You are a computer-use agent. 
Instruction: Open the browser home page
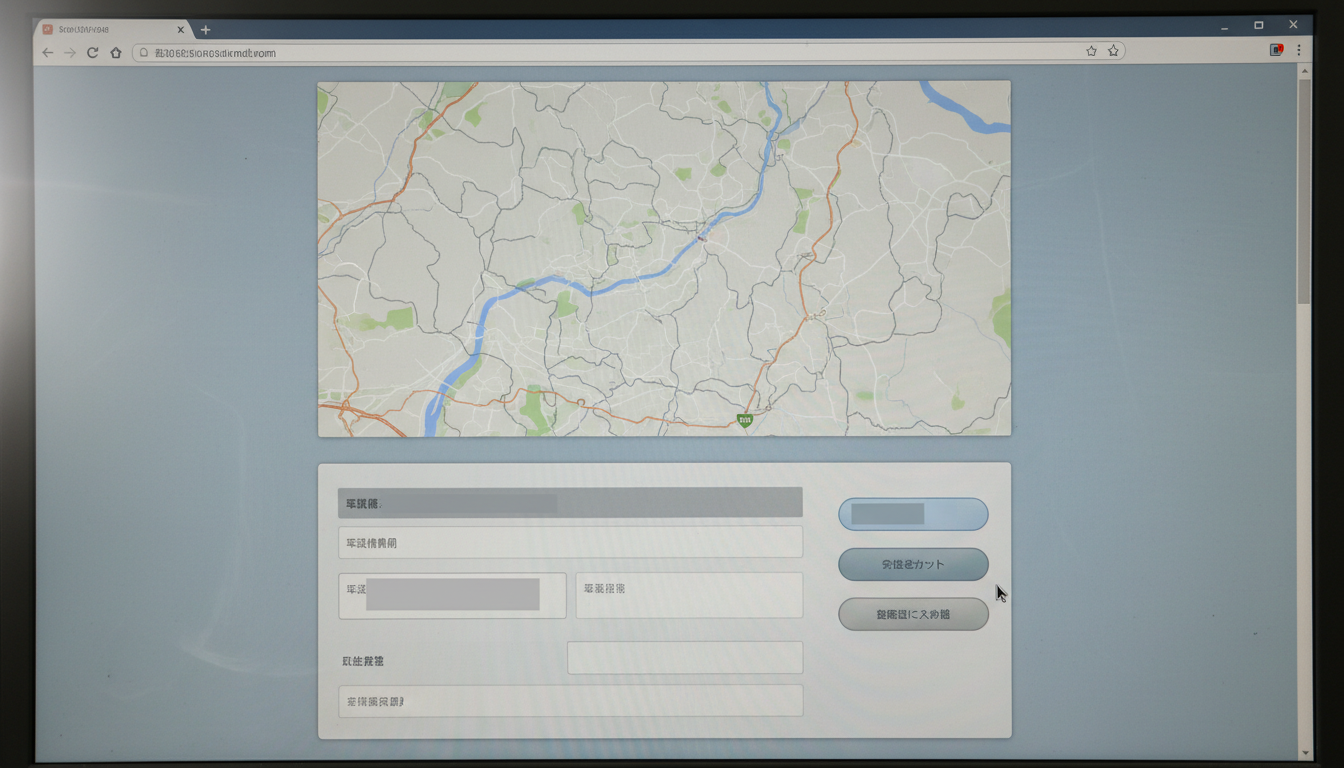click(x=116, y=52)
